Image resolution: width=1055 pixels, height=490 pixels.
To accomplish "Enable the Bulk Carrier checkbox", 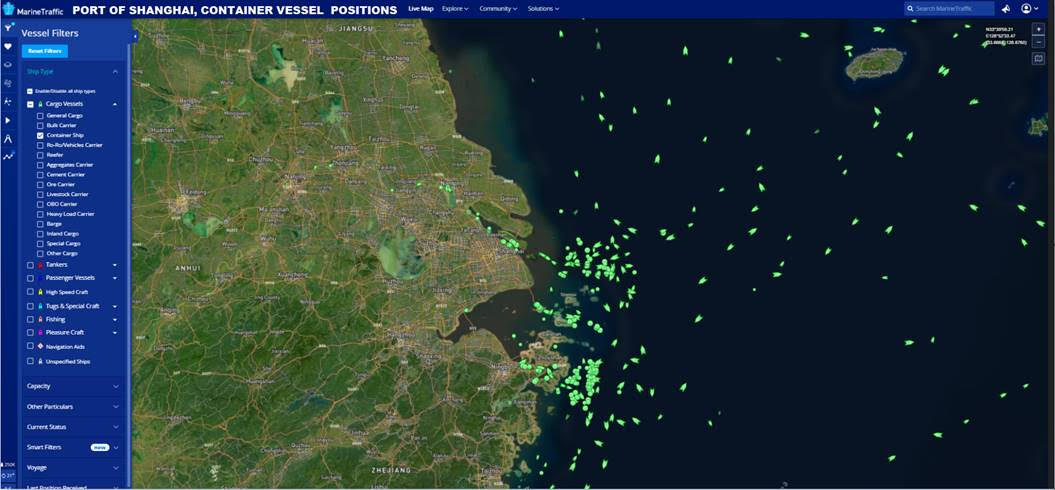I will [40, 125].
